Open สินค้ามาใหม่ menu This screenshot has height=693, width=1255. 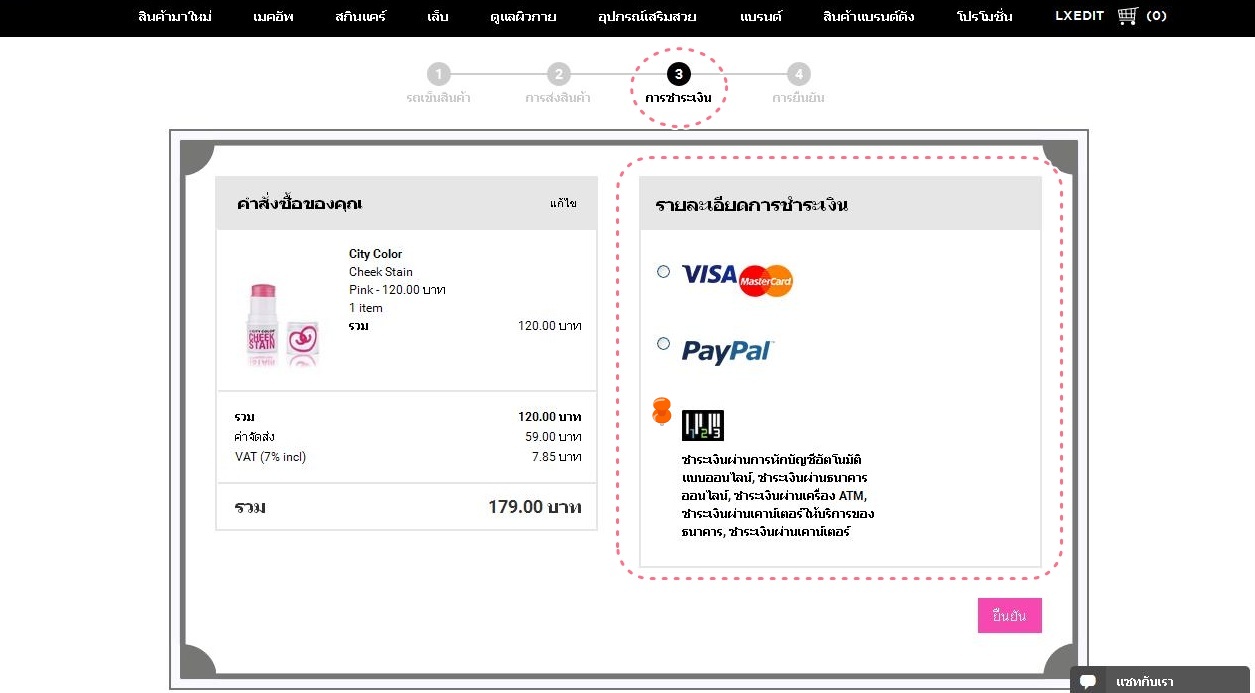click(x=175, y=17)
